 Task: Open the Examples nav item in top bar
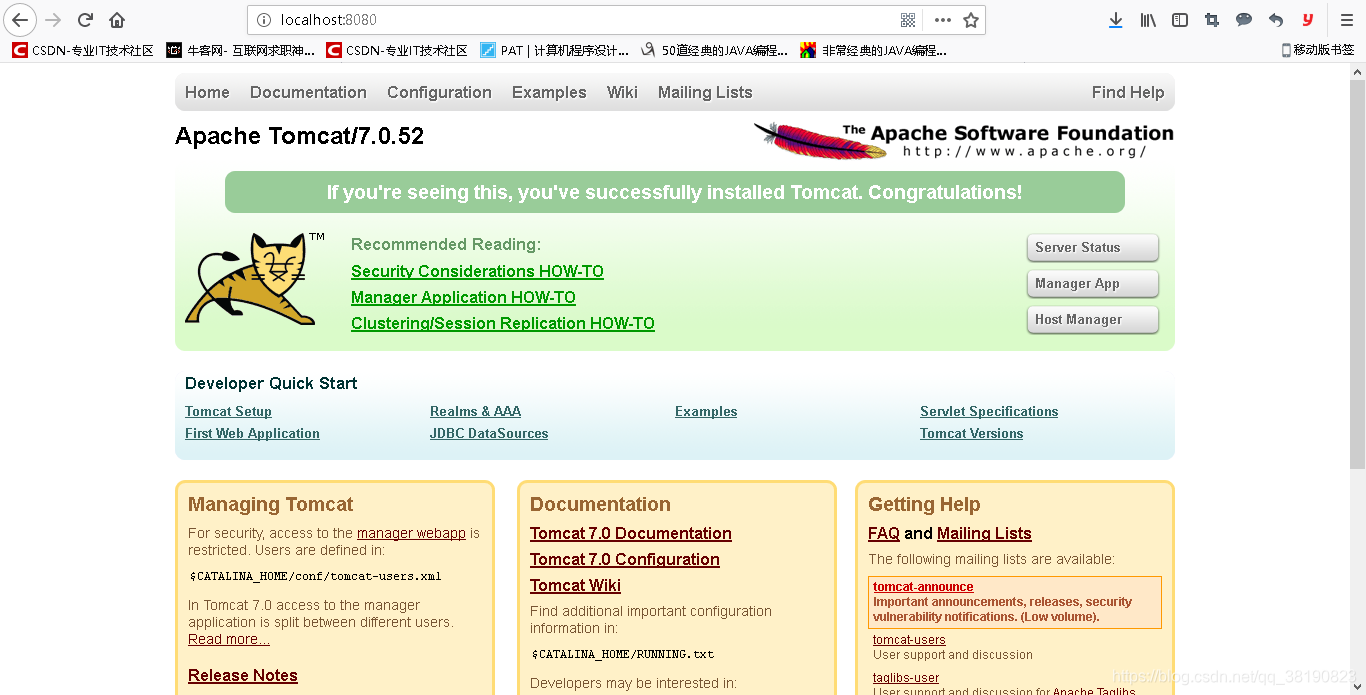point(549,92)
